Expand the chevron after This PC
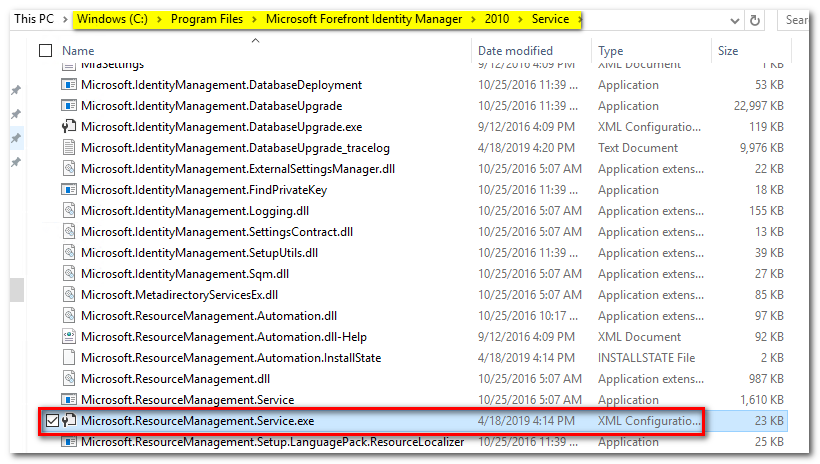This screenshot has width=820, height=464. pyautogui.click(x=65, y=19)
